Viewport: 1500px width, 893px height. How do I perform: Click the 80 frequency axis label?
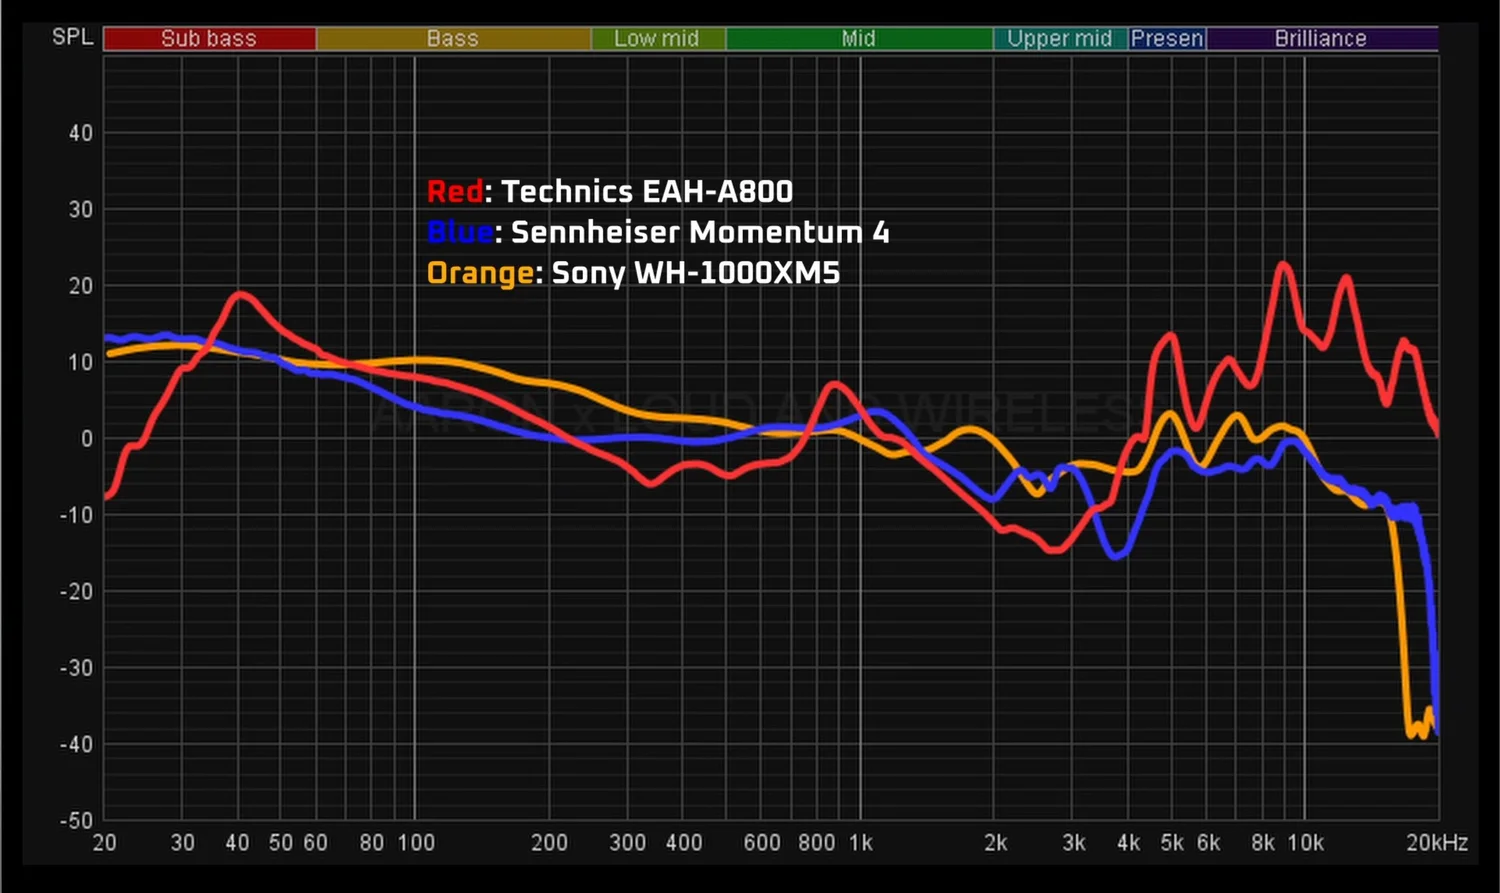click(x=372, y=843)
